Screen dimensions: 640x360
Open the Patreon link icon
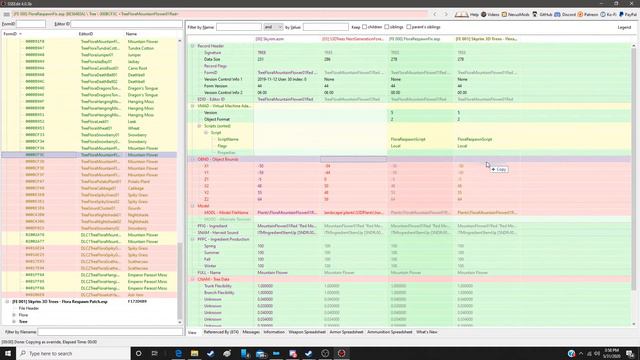pos(580,14)
